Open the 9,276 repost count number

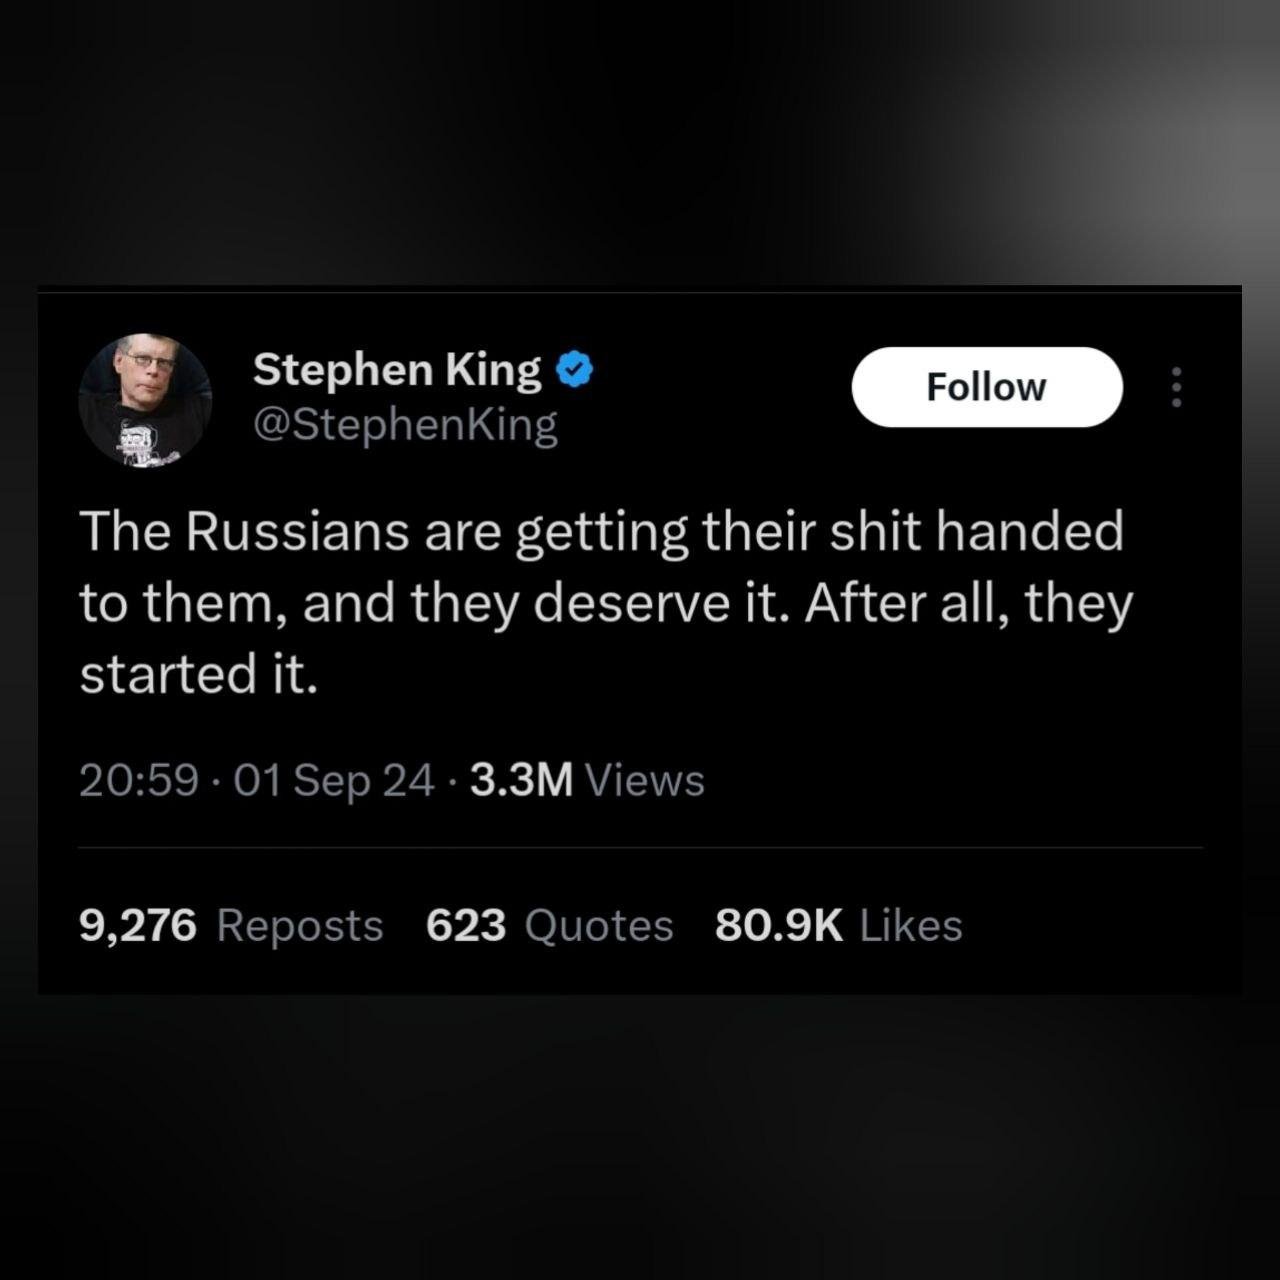point(138,926)
